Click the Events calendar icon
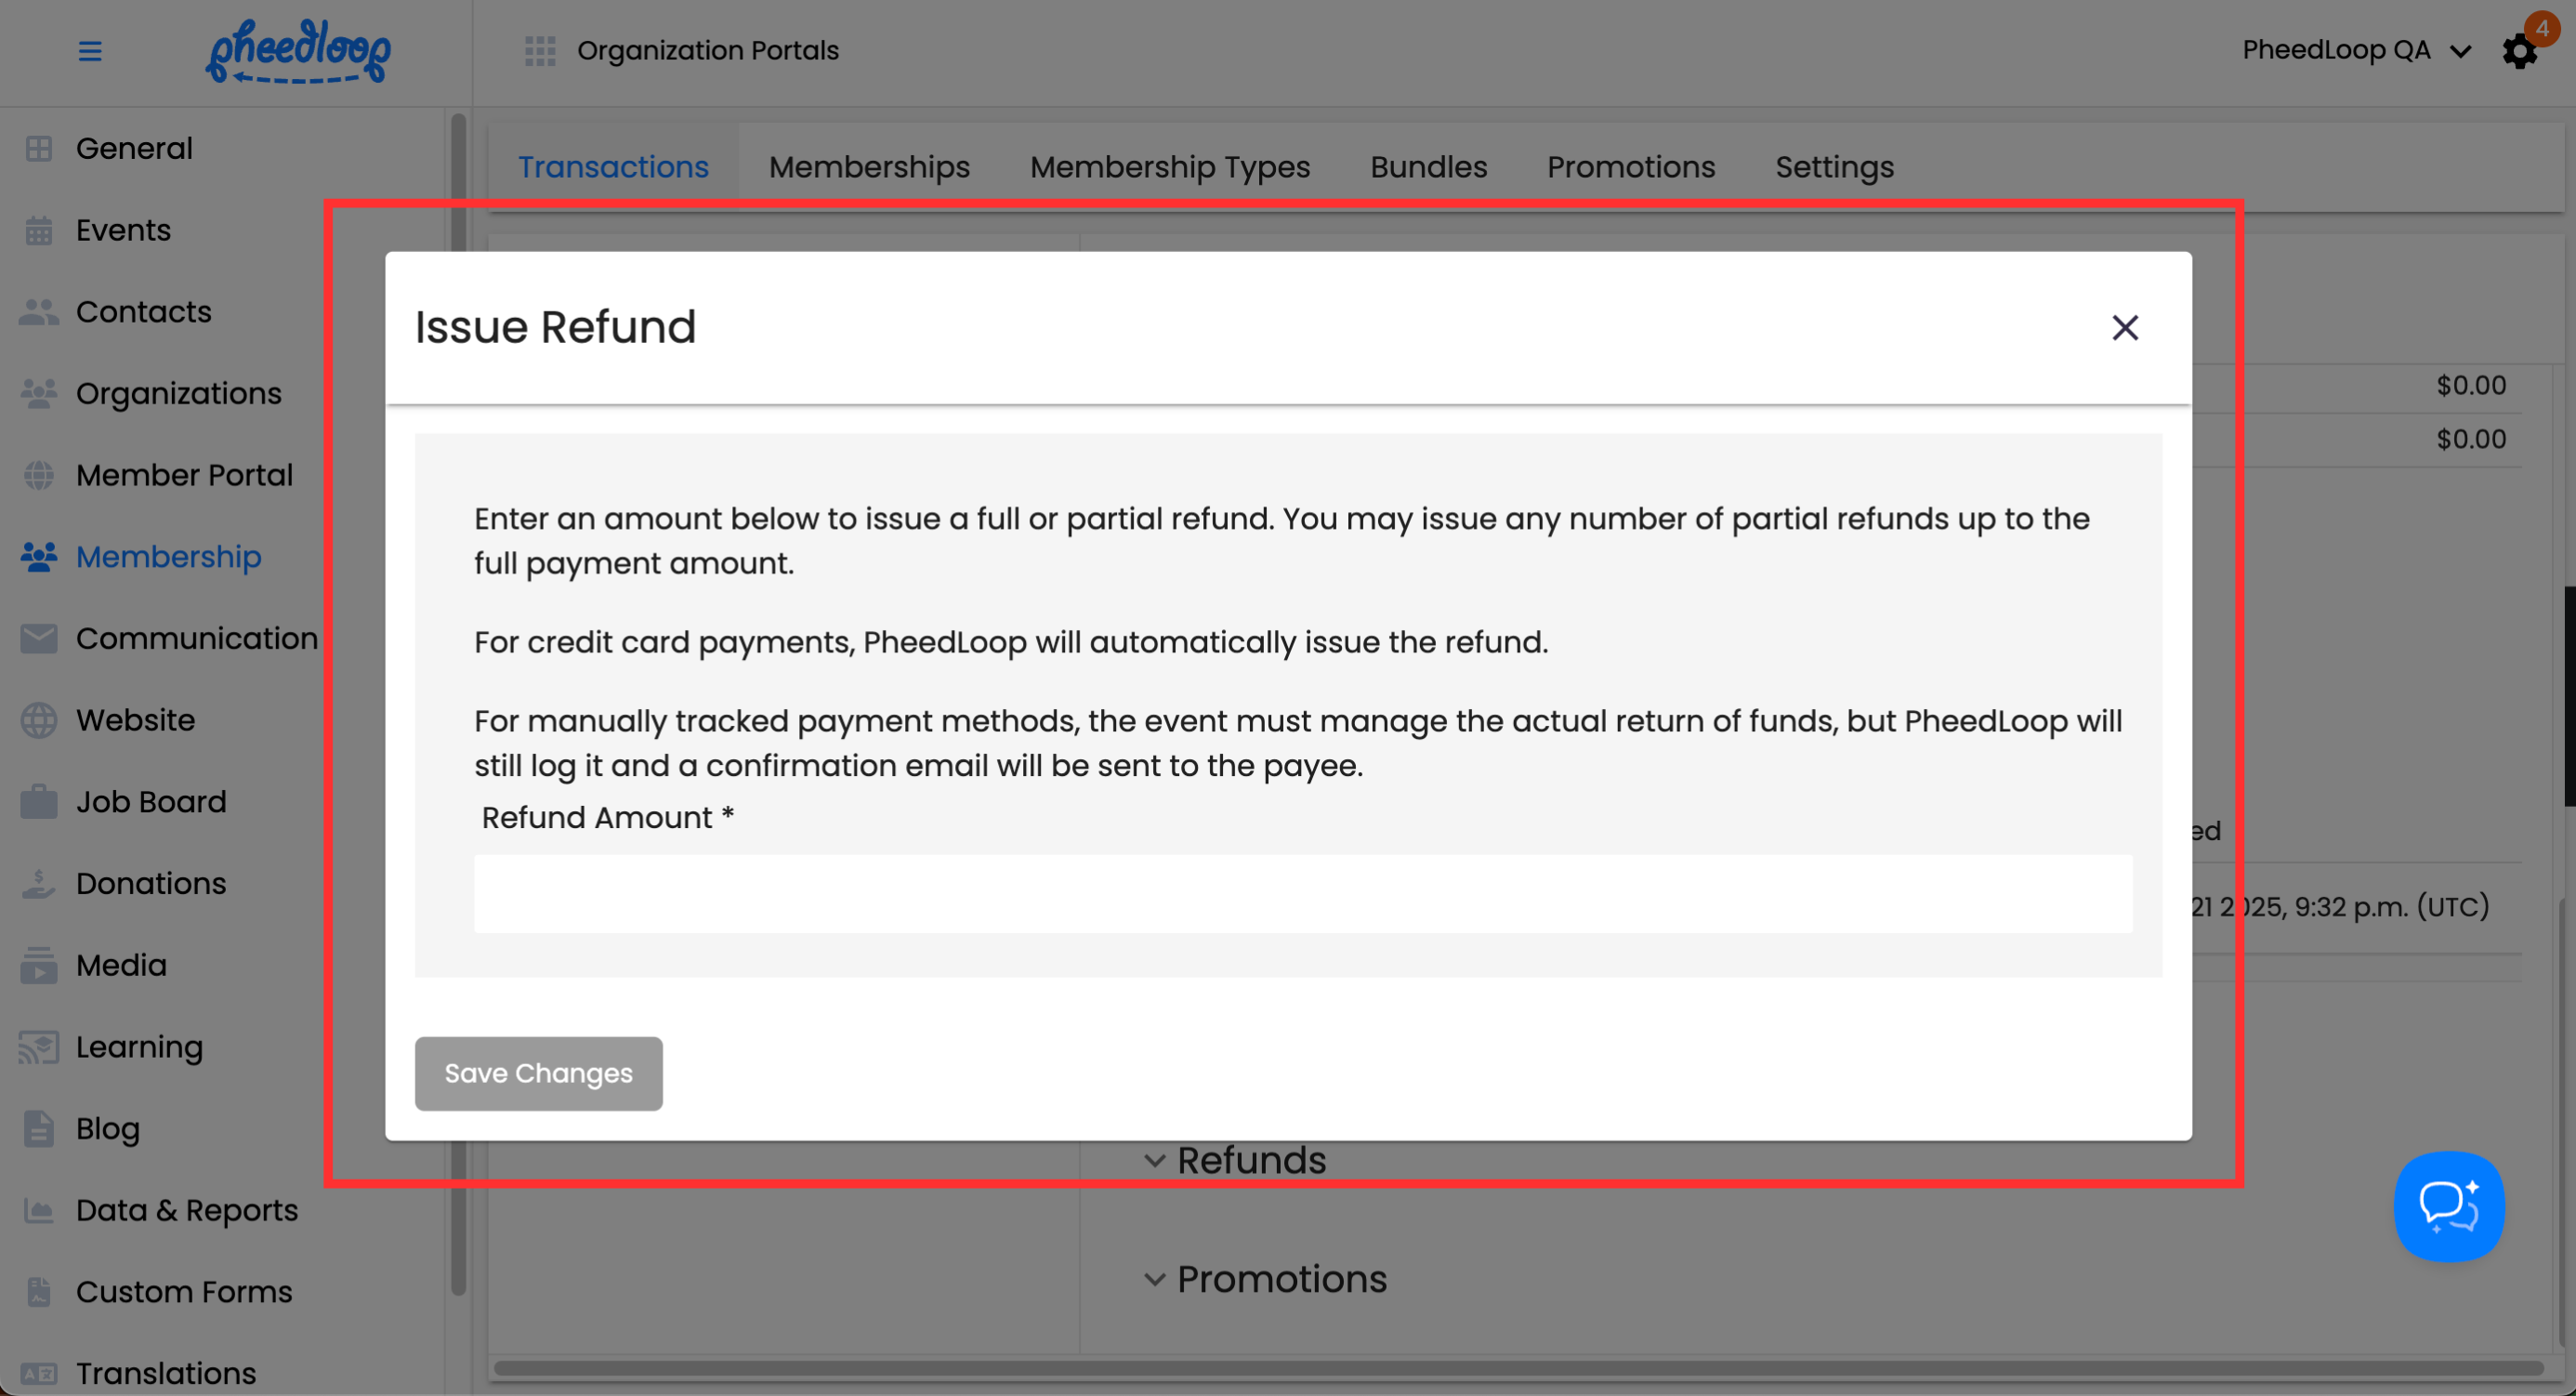This screenshot has width=2576, height=1396. (39, 230)
